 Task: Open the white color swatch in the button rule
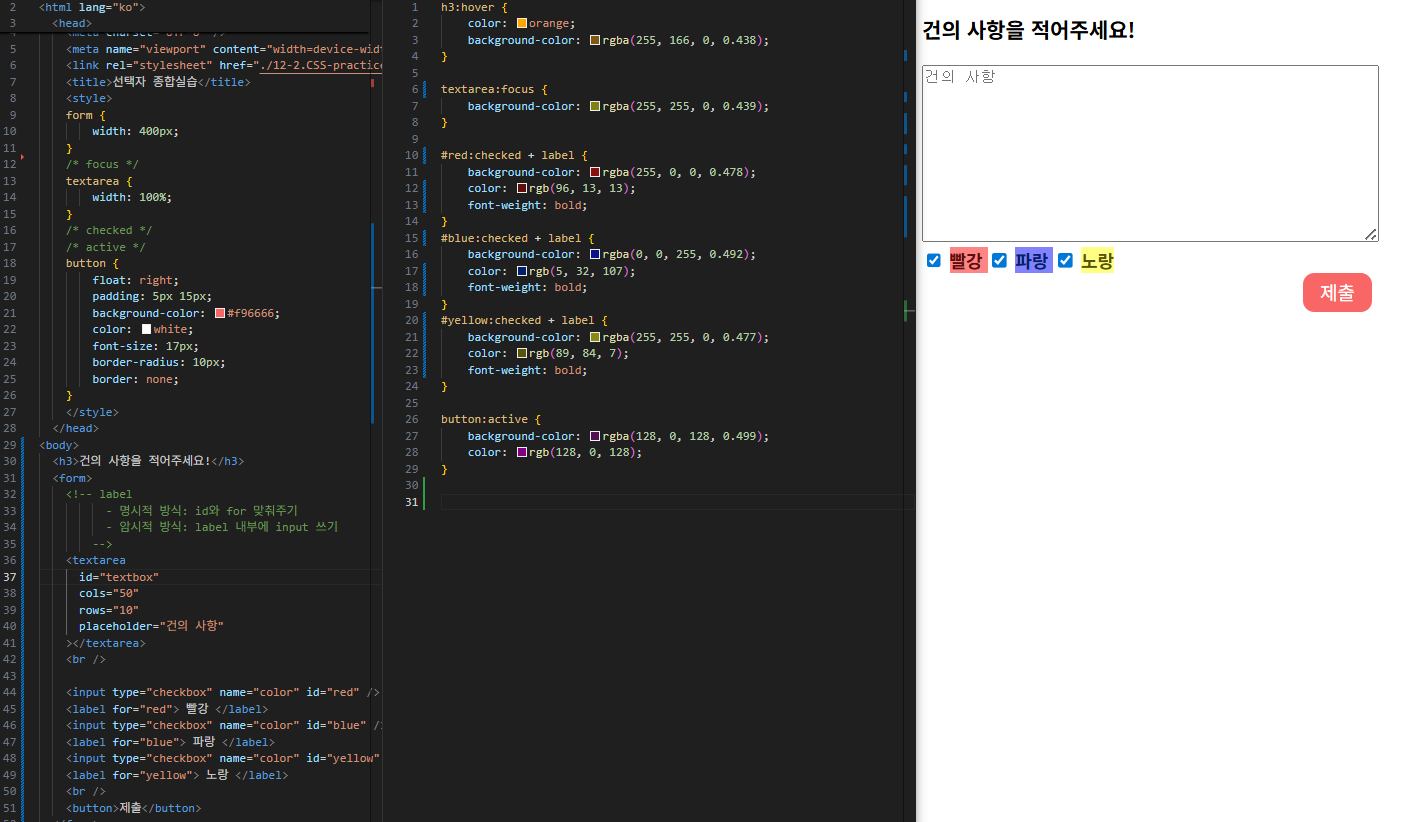pyautogui.click(x=147, y=329)
